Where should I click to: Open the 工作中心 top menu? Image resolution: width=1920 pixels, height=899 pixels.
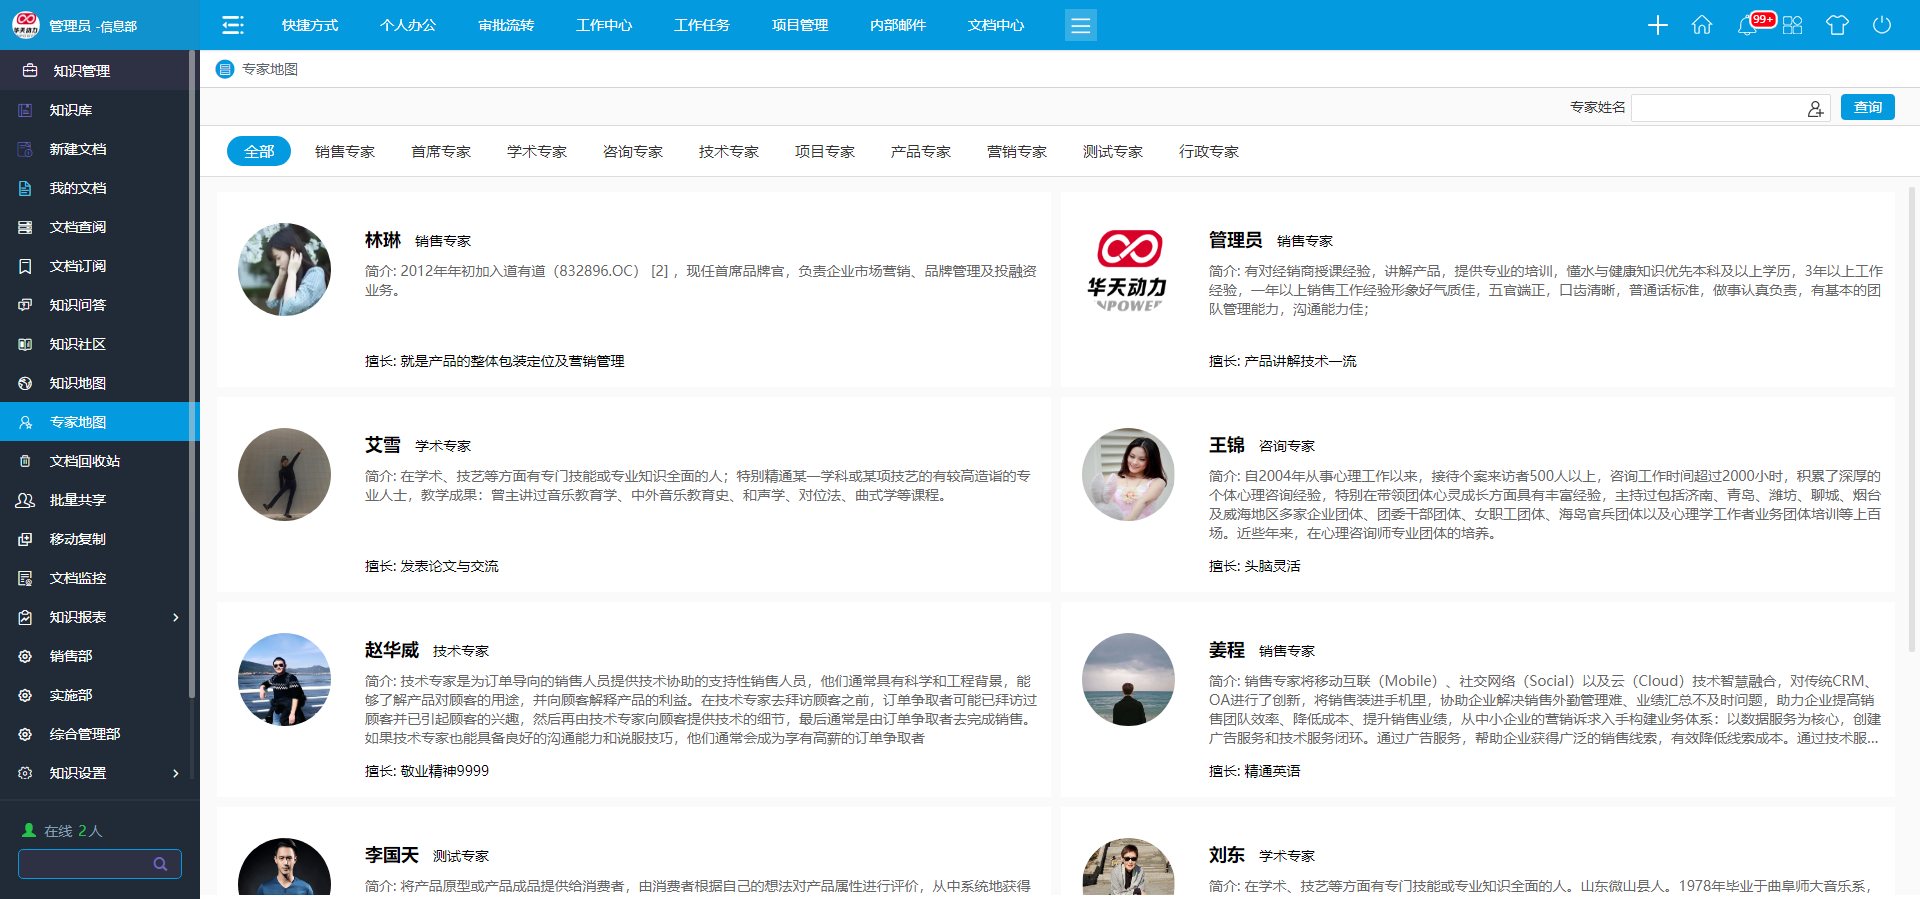pos(604,25)
